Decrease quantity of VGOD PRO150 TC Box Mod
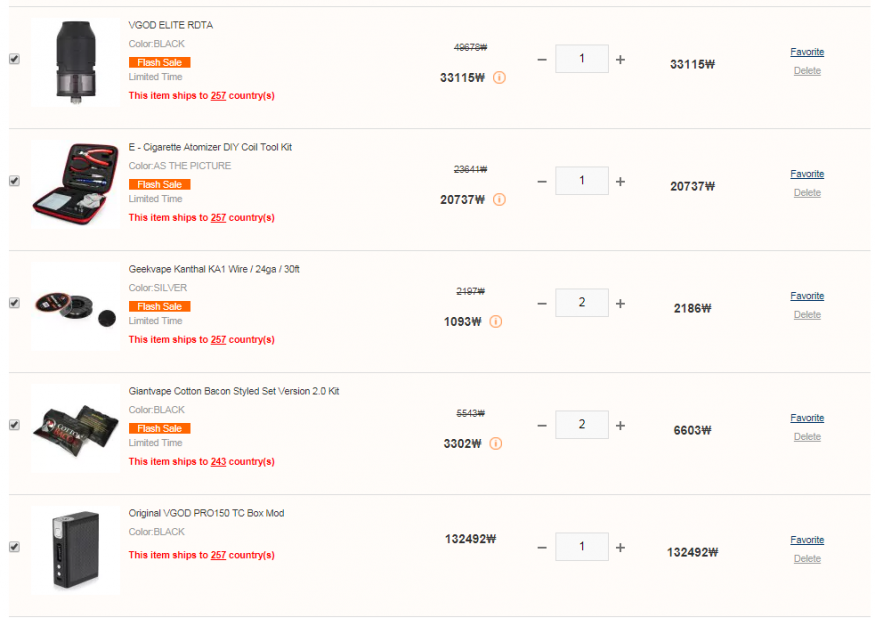 point(542,548)
